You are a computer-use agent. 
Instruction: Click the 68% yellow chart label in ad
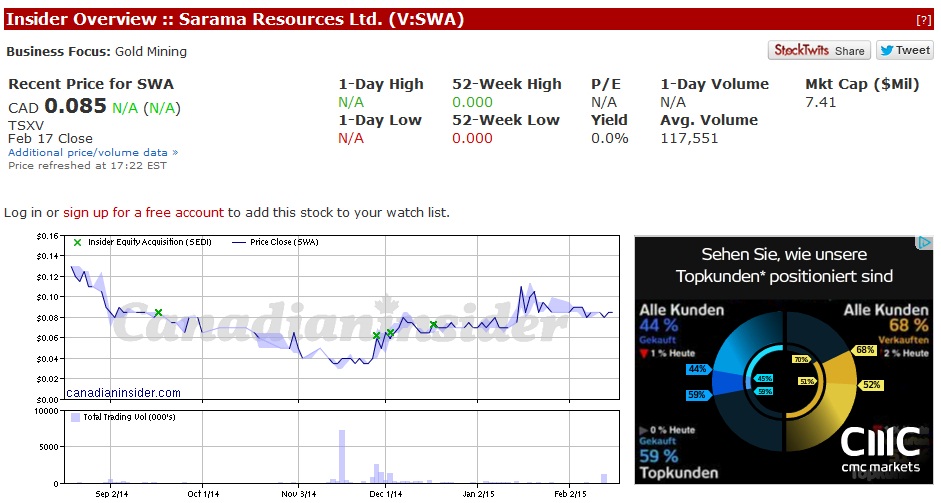point(865,350)
